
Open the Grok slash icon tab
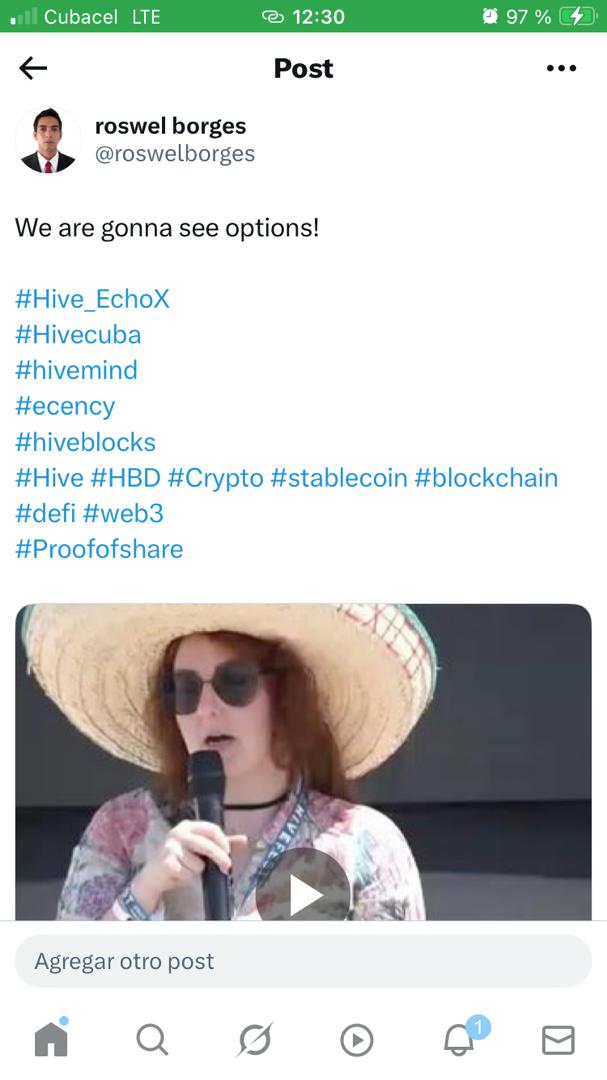[254, 1039]
